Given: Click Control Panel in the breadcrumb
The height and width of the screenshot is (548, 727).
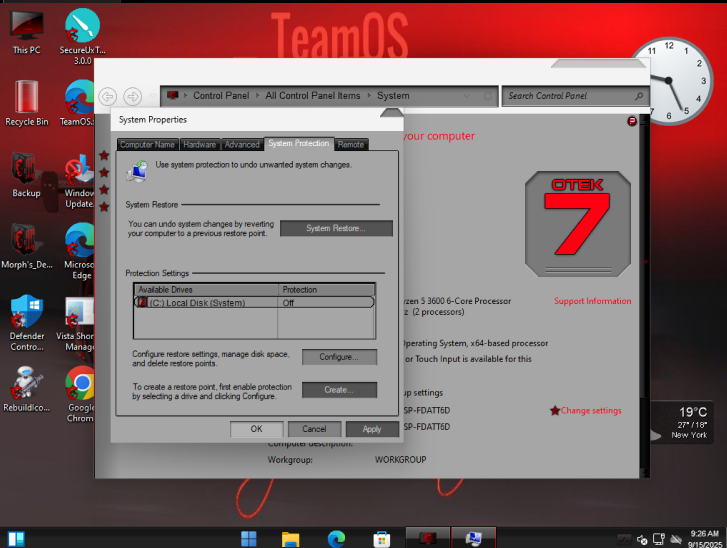Looking at the screenshot, I should 221,96.
